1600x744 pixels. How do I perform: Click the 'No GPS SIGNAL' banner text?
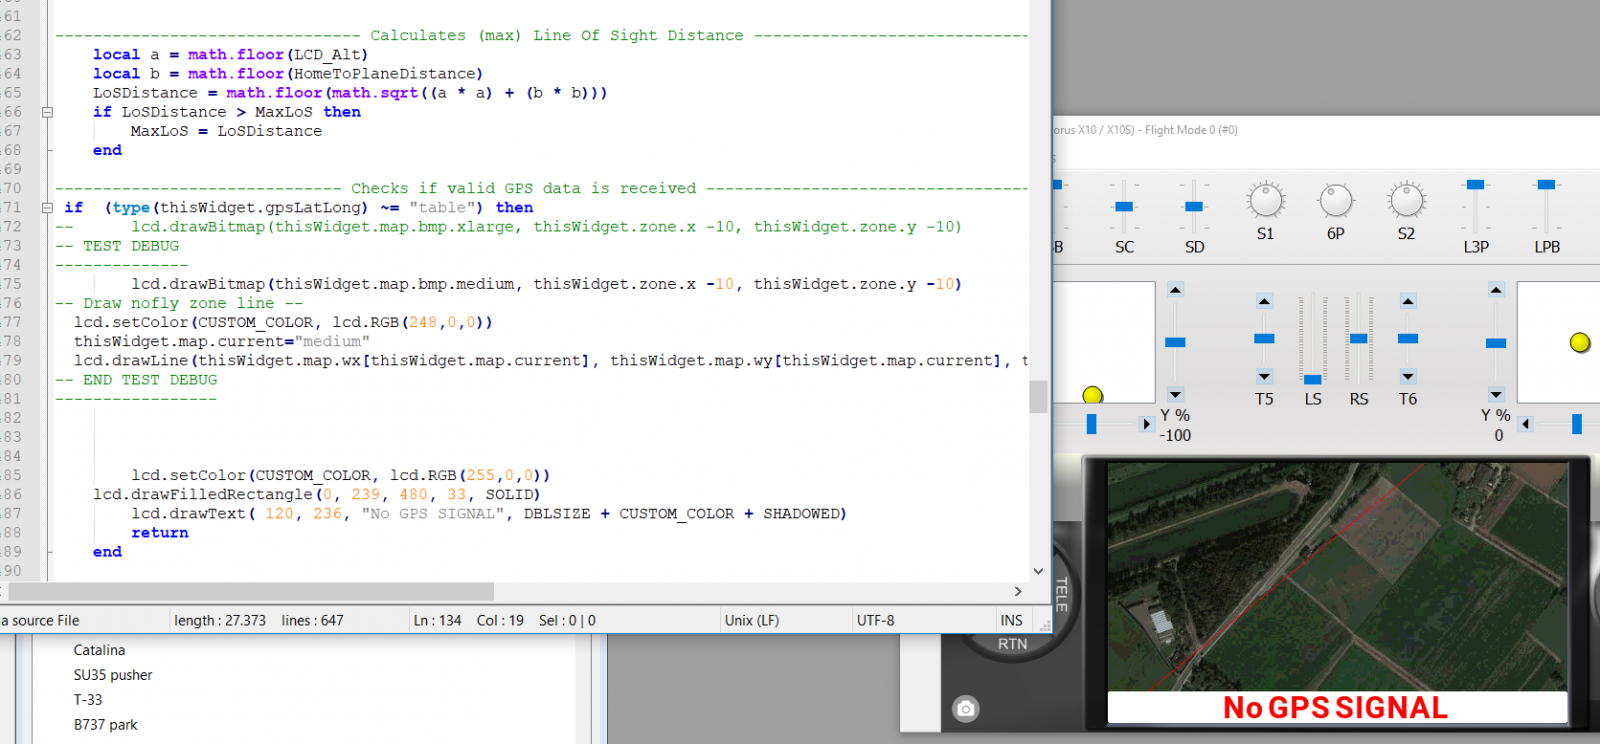(1336, 708)
